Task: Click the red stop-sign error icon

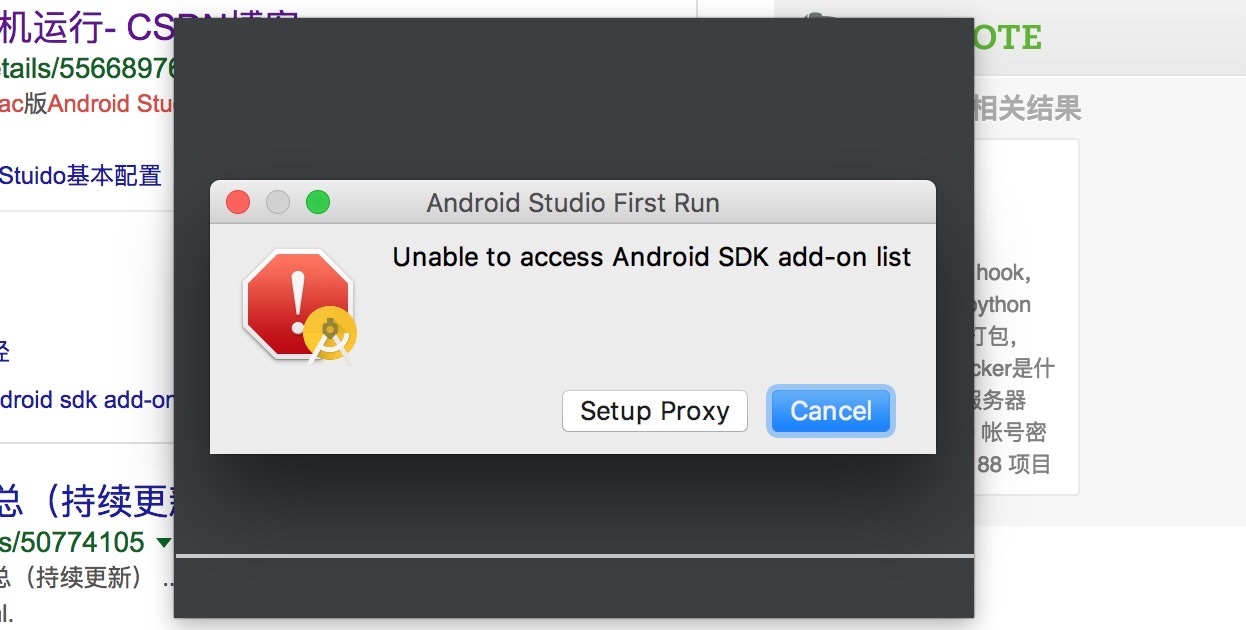Action: [x=294, y=300]
